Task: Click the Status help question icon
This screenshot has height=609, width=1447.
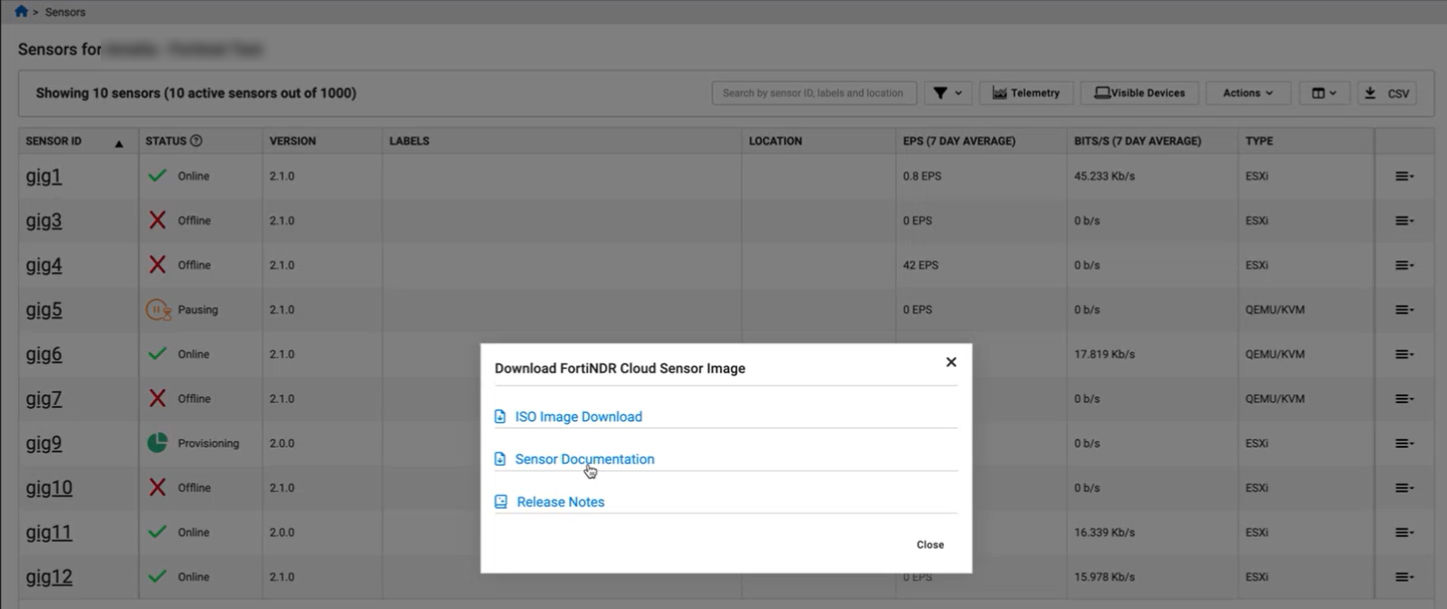Action: click(x=196, y=141)
